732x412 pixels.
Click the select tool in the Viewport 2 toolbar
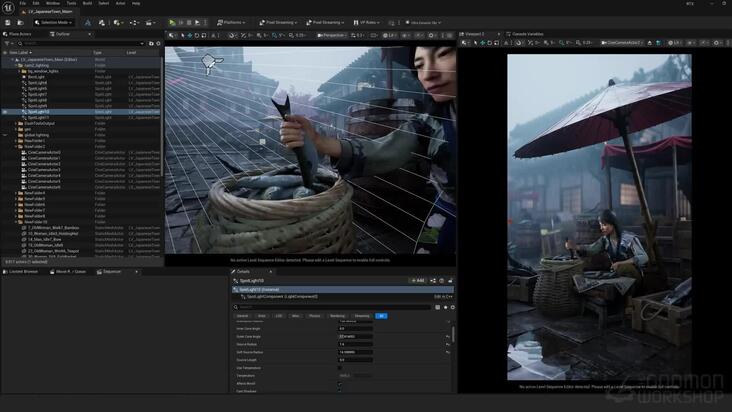tap(475, 43)
